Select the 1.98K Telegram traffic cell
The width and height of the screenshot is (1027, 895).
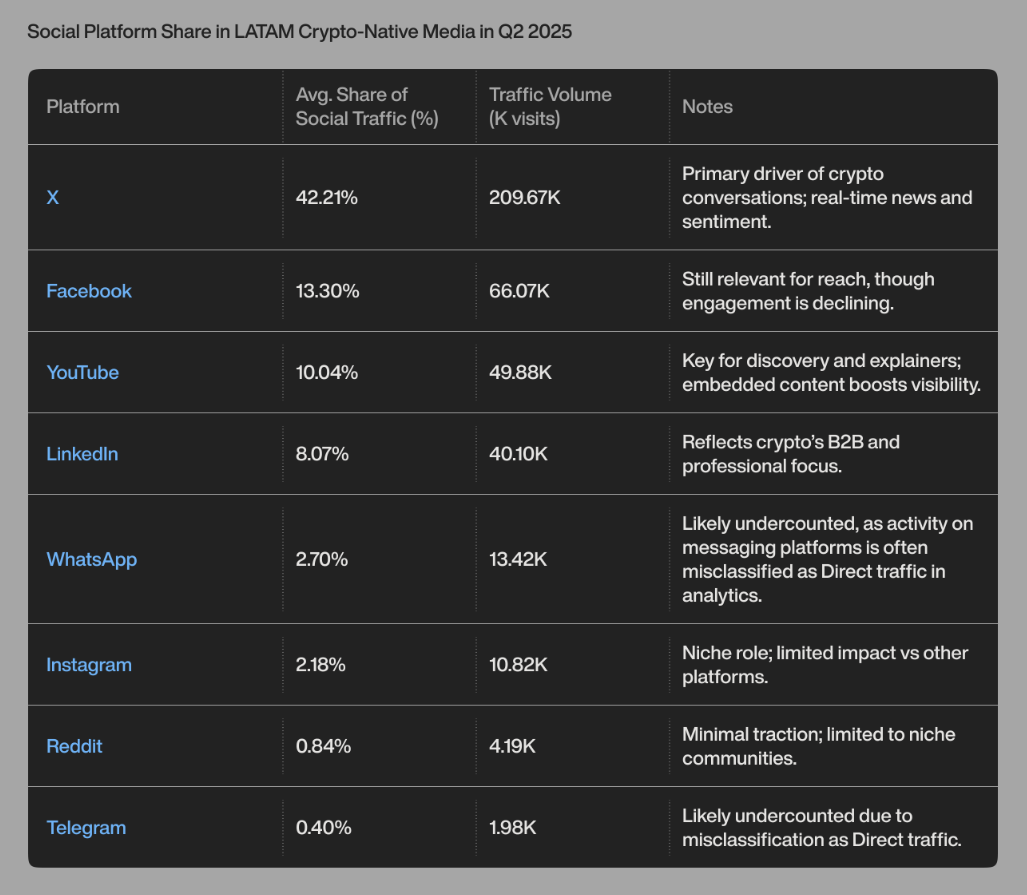coord(513,828)
